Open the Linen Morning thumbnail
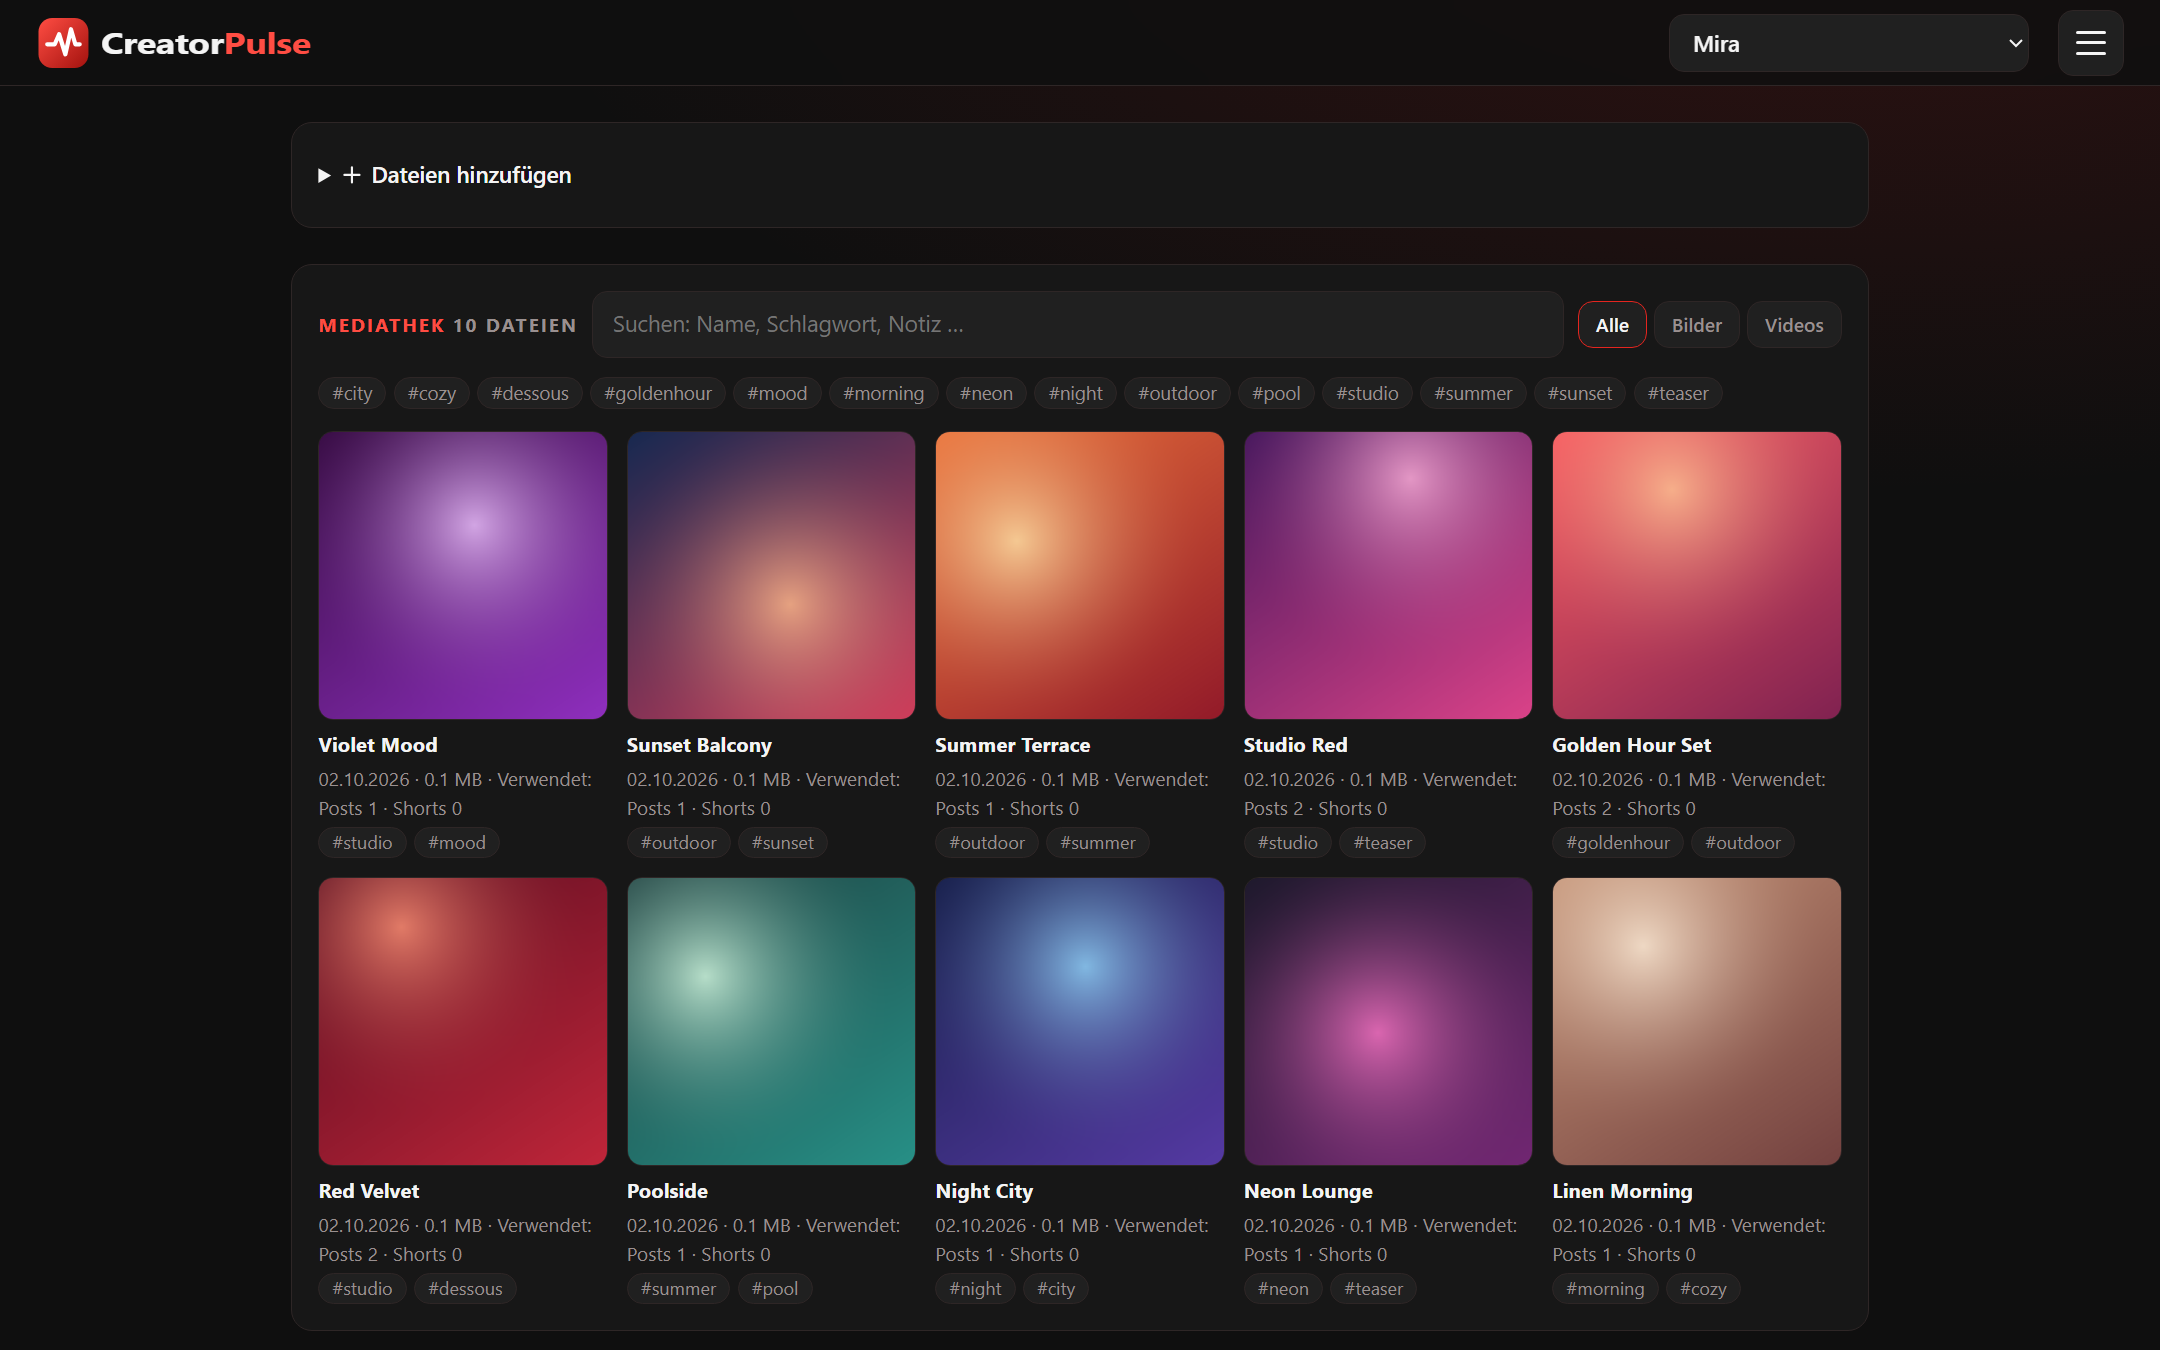 (1696, 1021)
